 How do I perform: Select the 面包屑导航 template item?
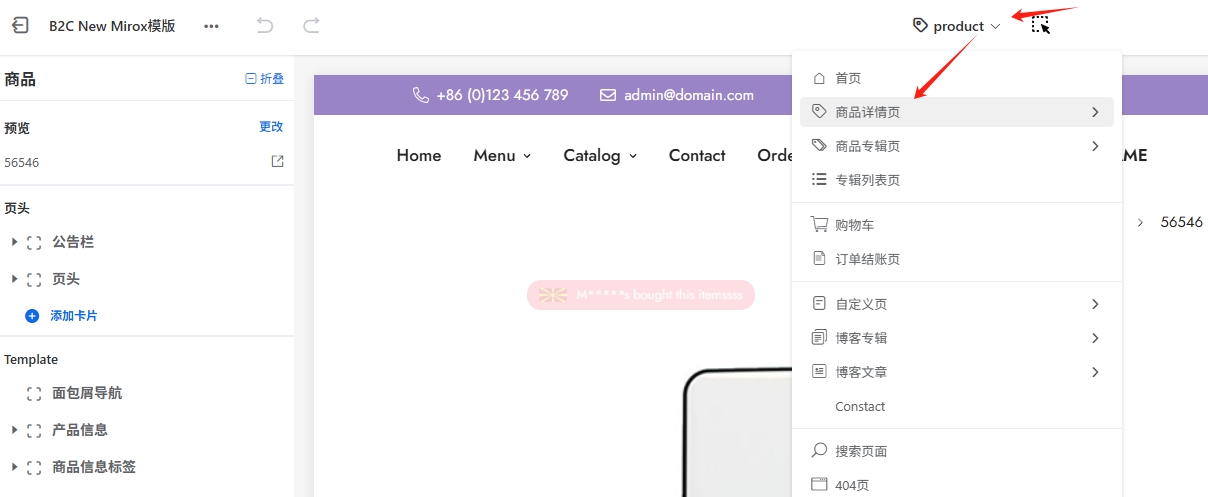87,393
